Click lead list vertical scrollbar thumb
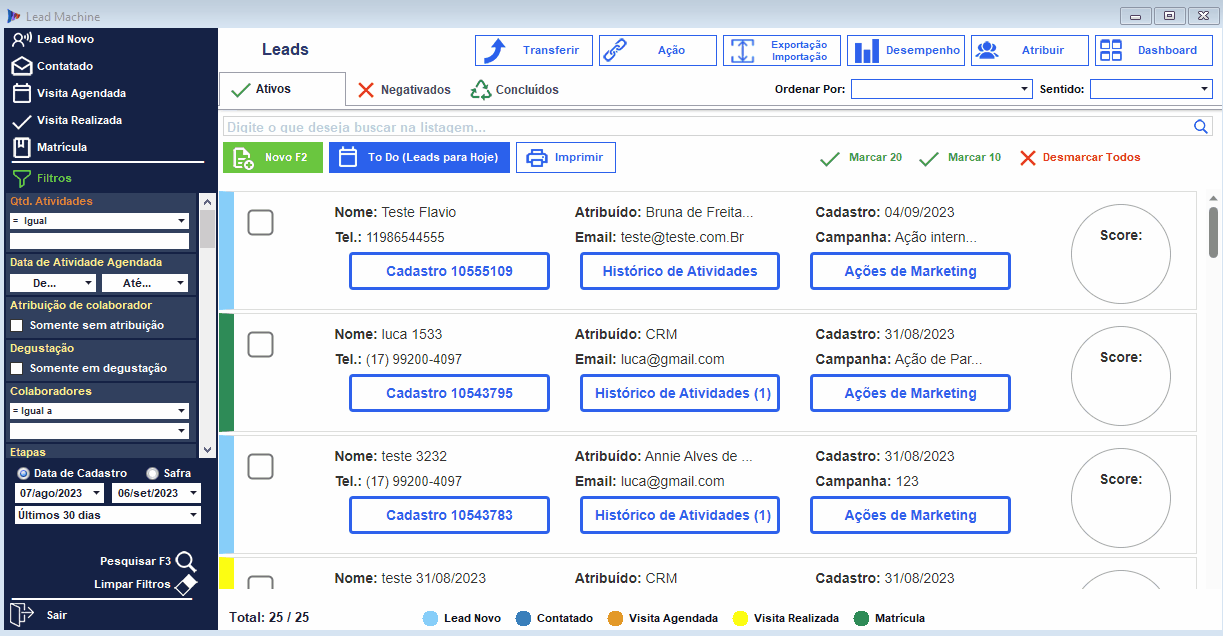 pyautogui.click(x=1213, y=232)
